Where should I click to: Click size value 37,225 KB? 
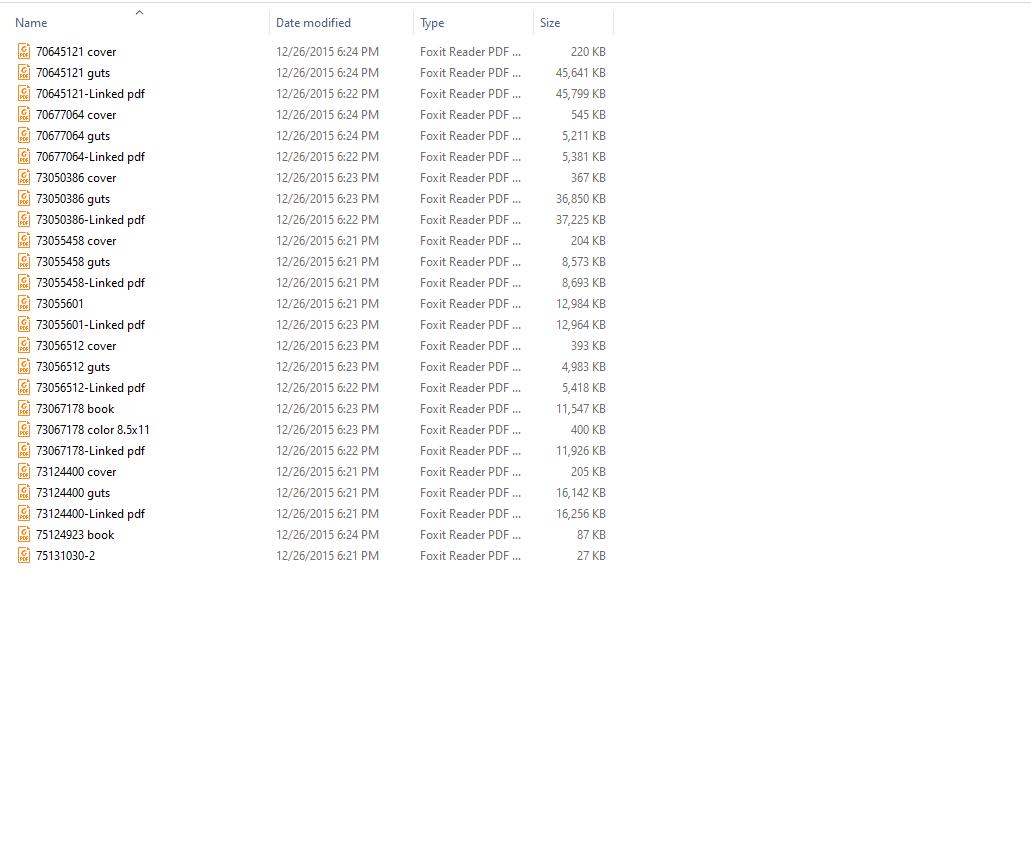581,220
